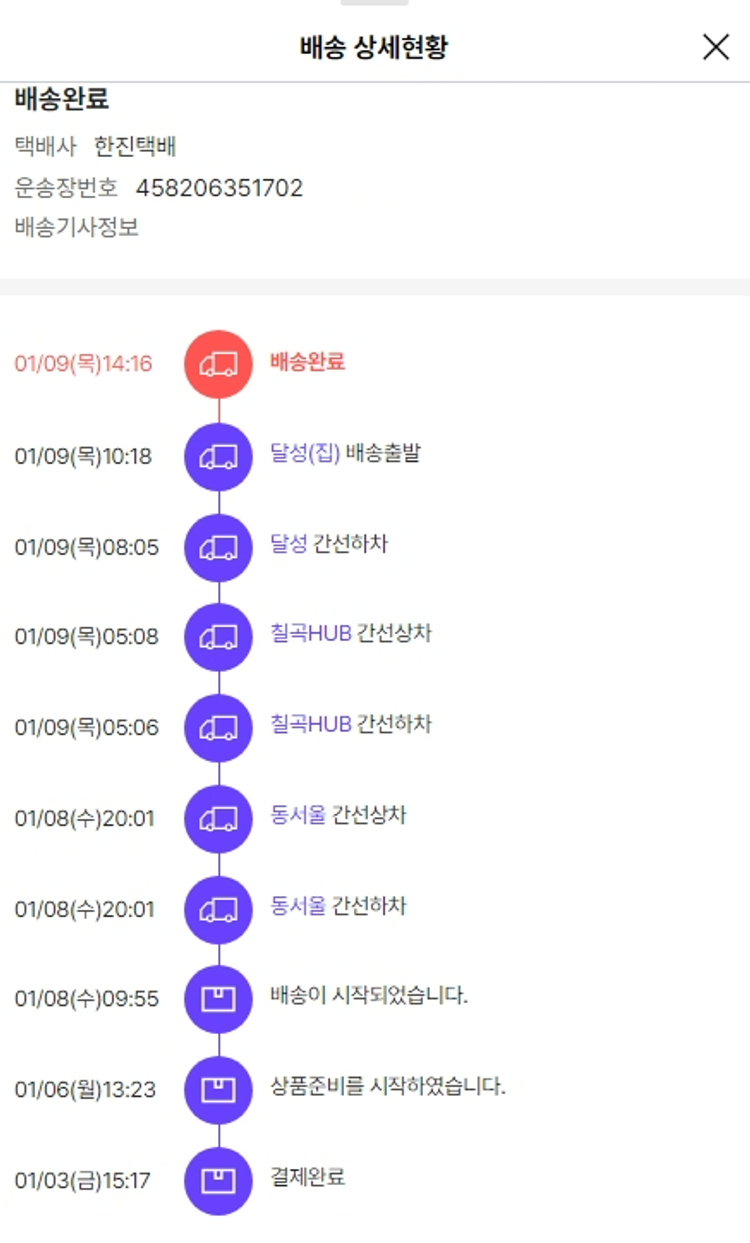Click the tracking number 458206351702
This screenshot has width=750, height=1243.
[219, 188]
